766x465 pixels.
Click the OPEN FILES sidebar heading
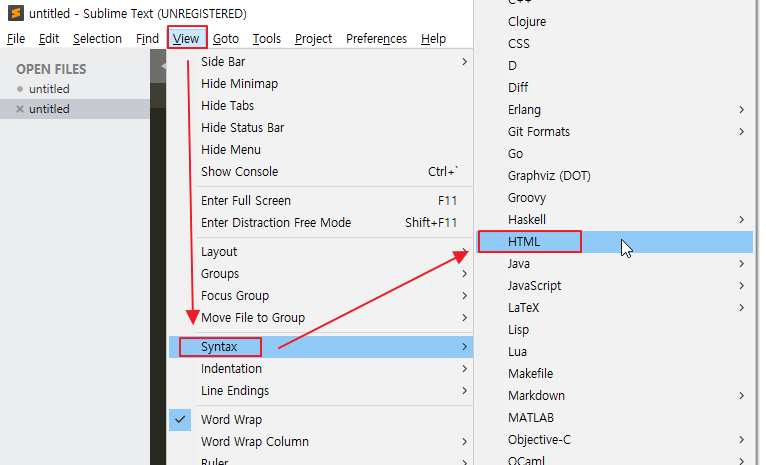coord(51,69)
